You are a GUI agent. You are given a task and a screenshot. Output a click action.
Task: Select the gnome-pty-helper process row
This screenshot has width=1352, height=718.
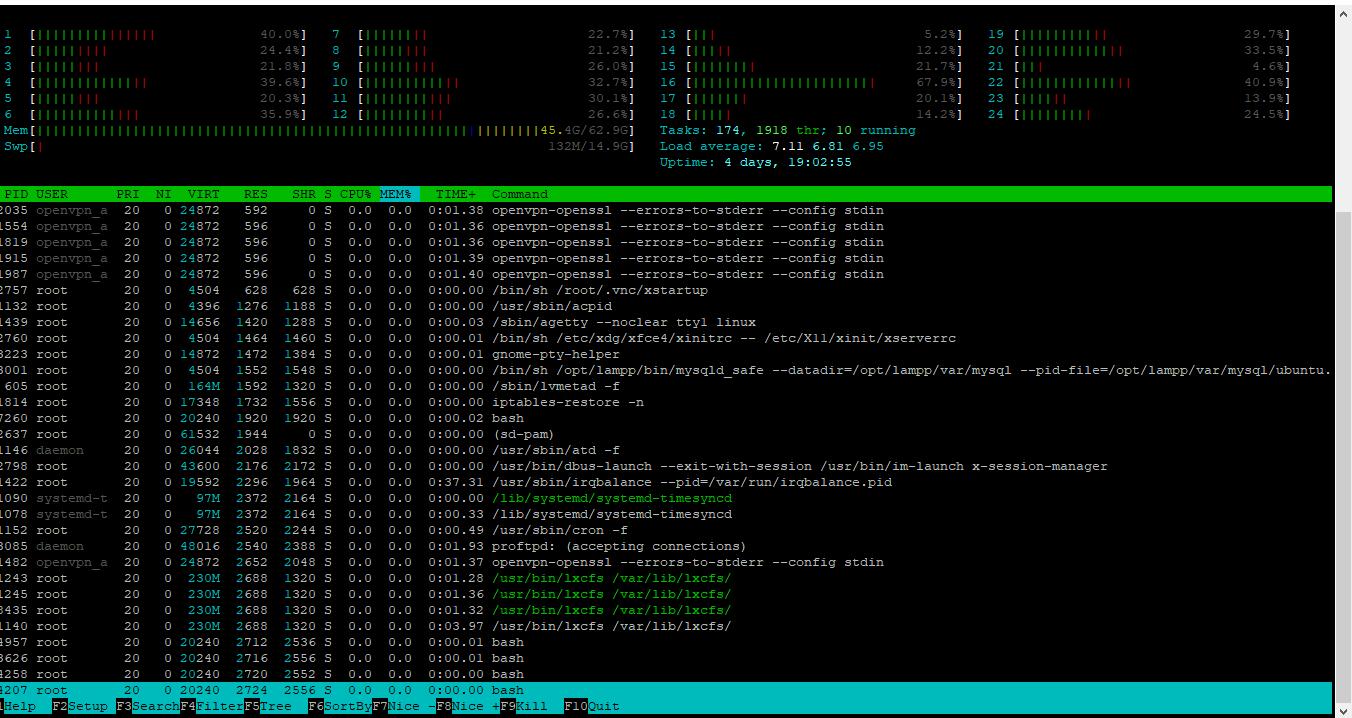point(666,354)
